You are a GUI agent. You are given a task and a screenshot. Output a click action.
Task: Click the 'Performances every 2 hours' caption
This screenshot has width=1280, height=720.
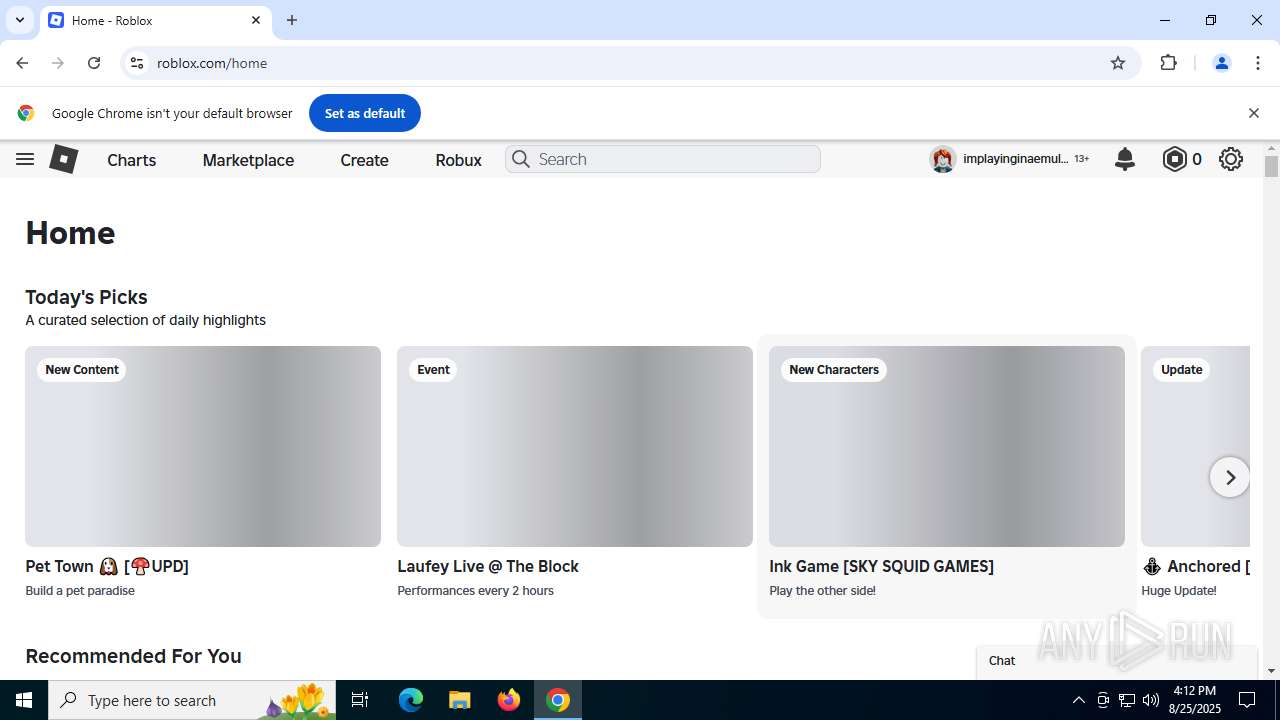[x=475, y=591]
